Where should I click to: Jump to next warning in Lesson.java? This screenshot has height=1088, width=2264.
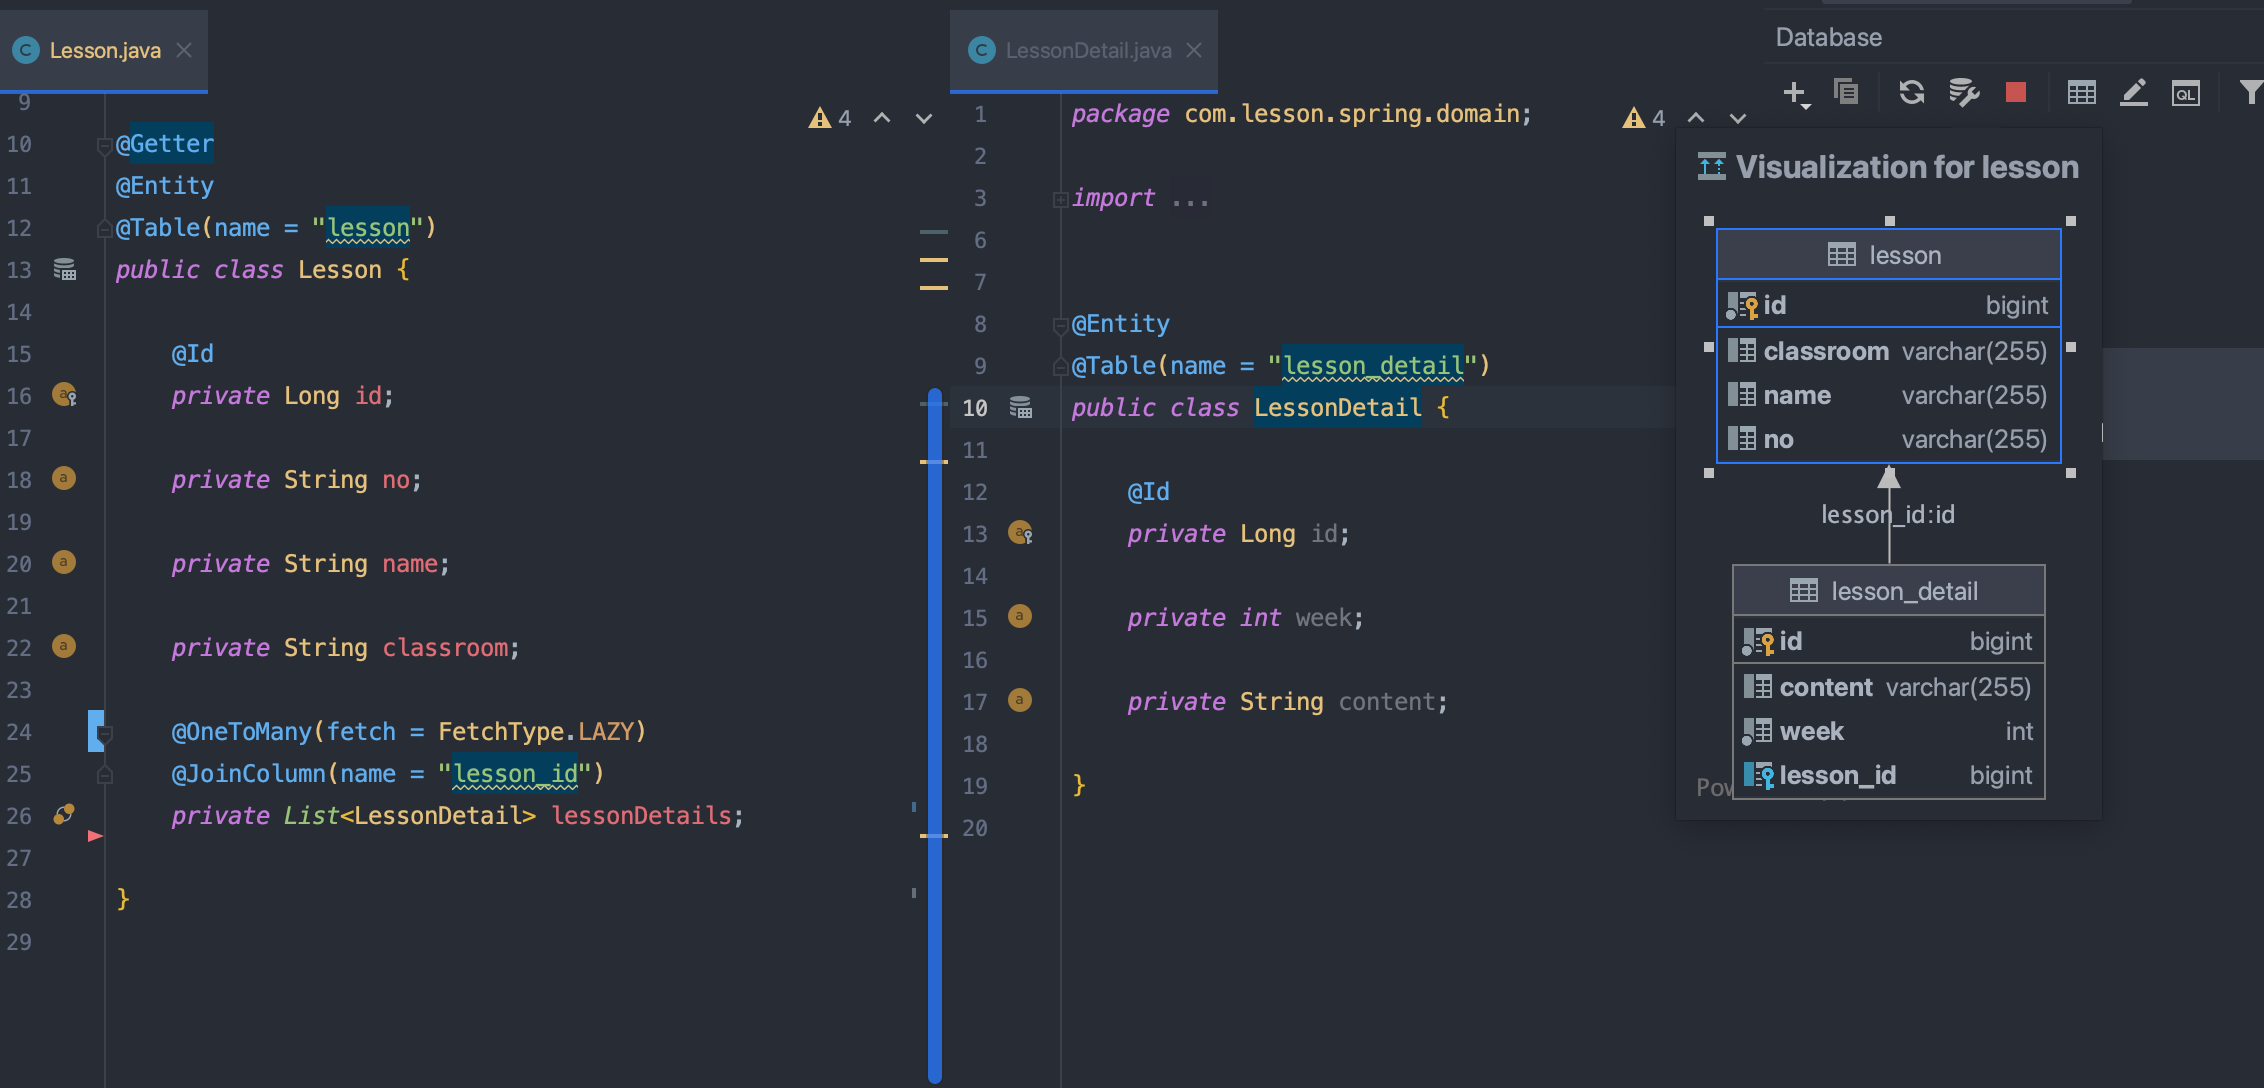point(924,118)
